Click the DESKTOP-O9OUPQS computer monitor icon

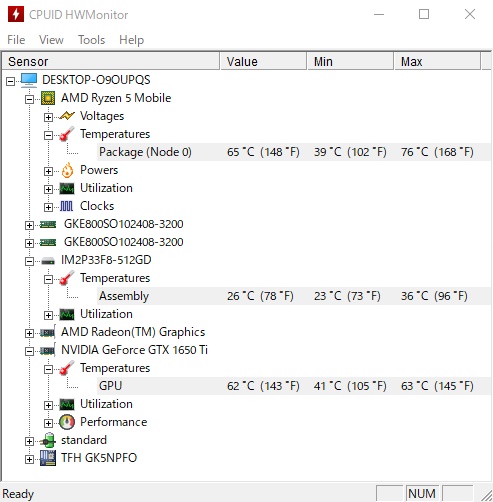coord(29,80)
